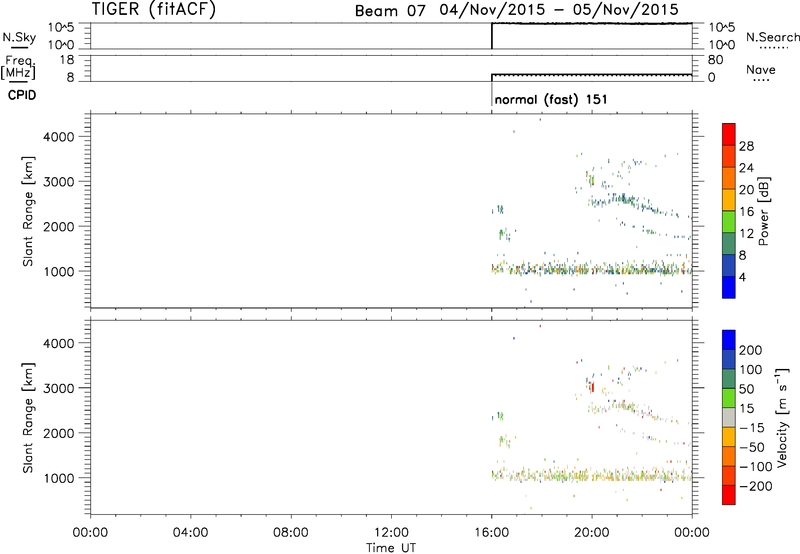The image size is (800, 554).
Task: Pick the light green 12–16 dB Power segment
Action: point(729,221)
